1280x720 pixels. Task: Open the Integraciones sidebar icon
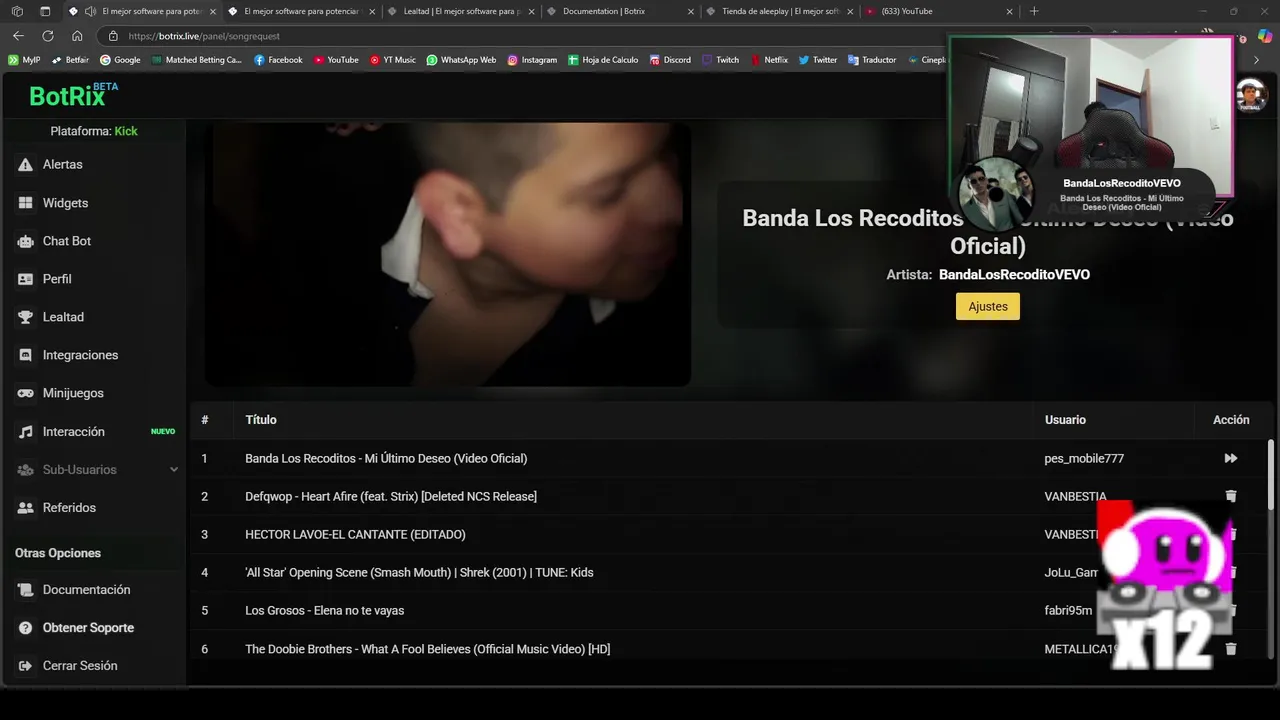25,355
